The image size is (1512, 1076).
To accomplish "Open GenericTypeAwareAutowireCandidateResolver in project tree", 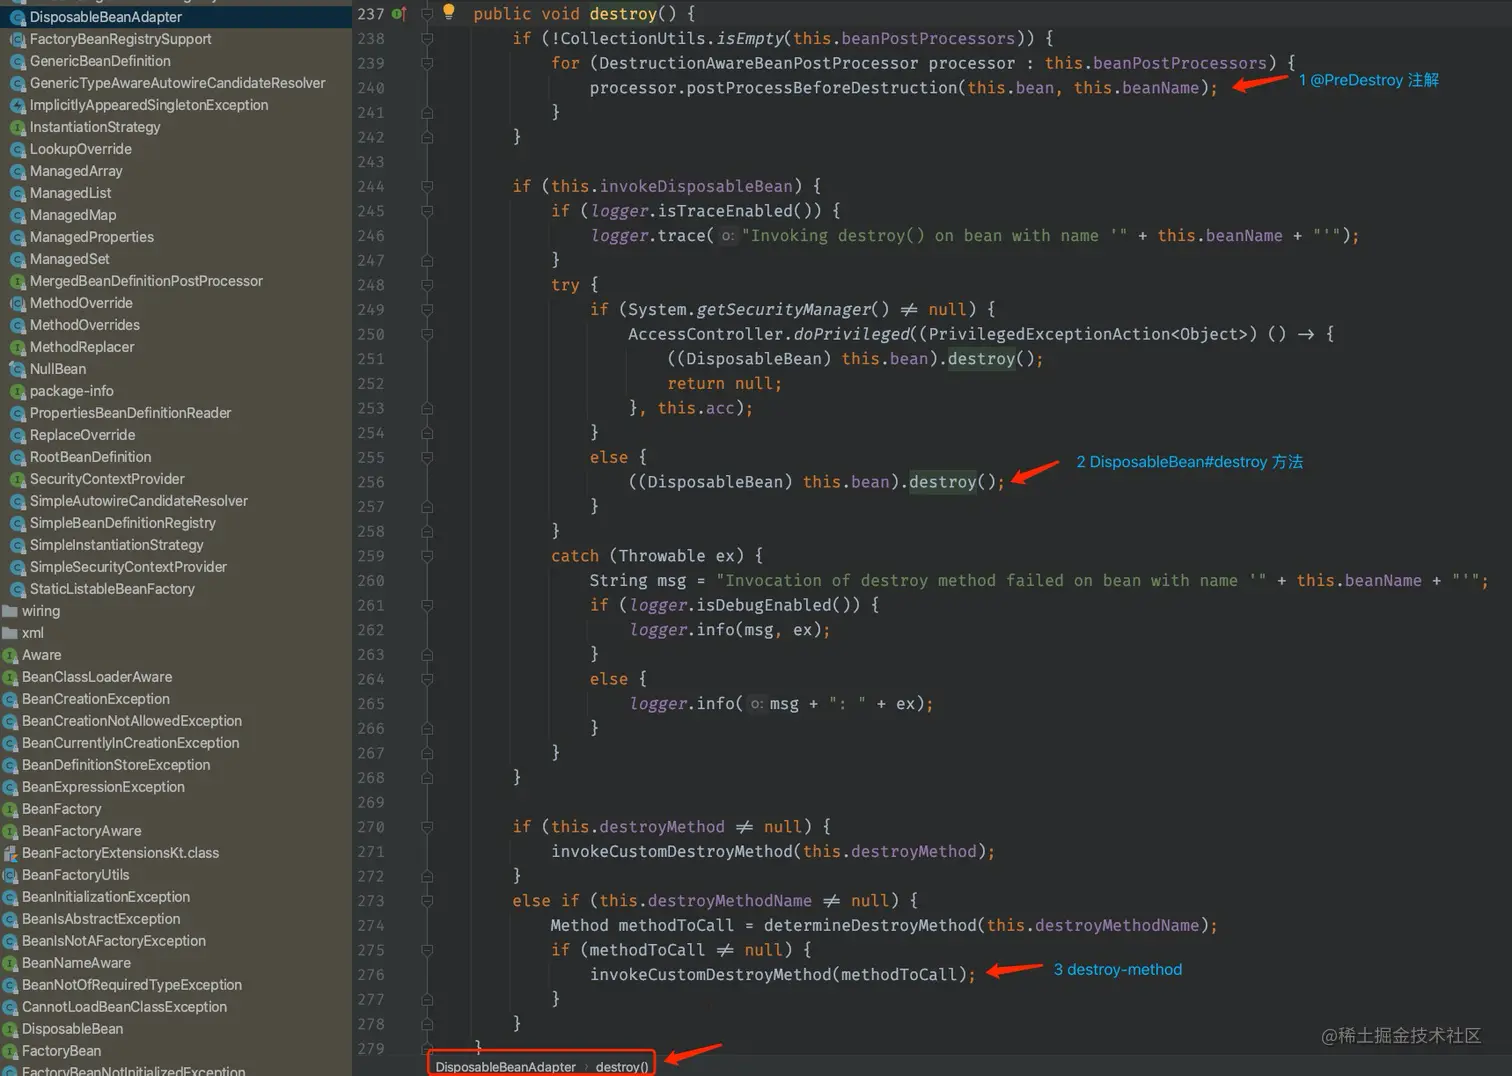I will 178,83.
